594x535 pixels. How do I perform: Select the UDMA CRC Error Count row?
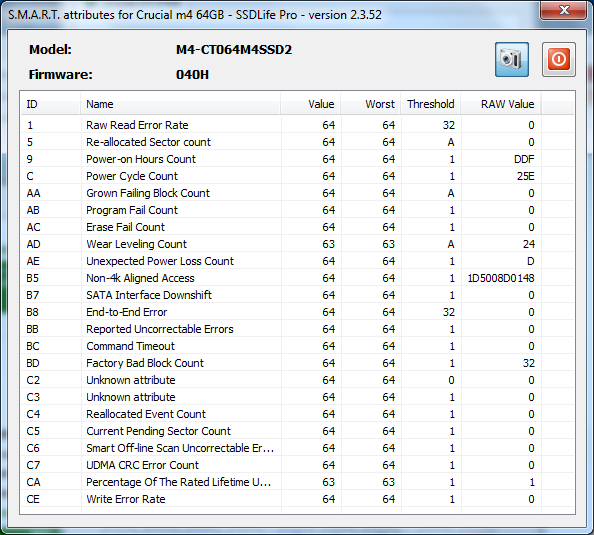click(281, 465)
